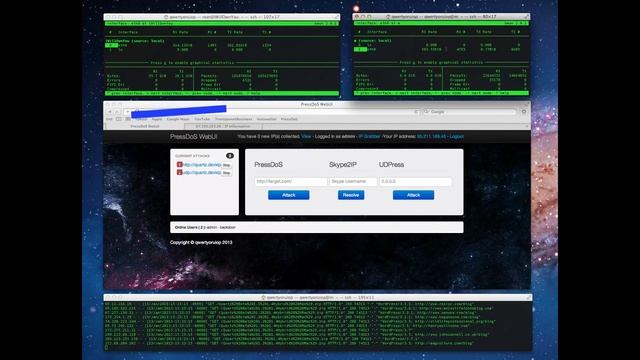Screen dimensions: 640x360
Task: Click the UDPress heading text
Action: (391, 164)
